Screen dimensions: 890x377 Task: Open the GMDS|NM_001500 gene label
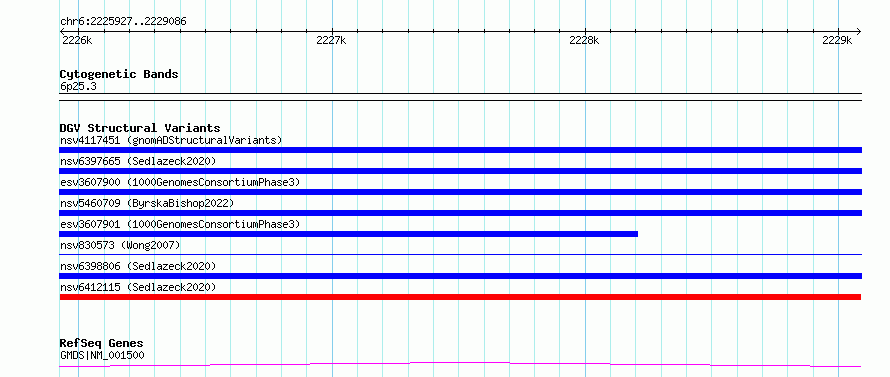(102, 355)
